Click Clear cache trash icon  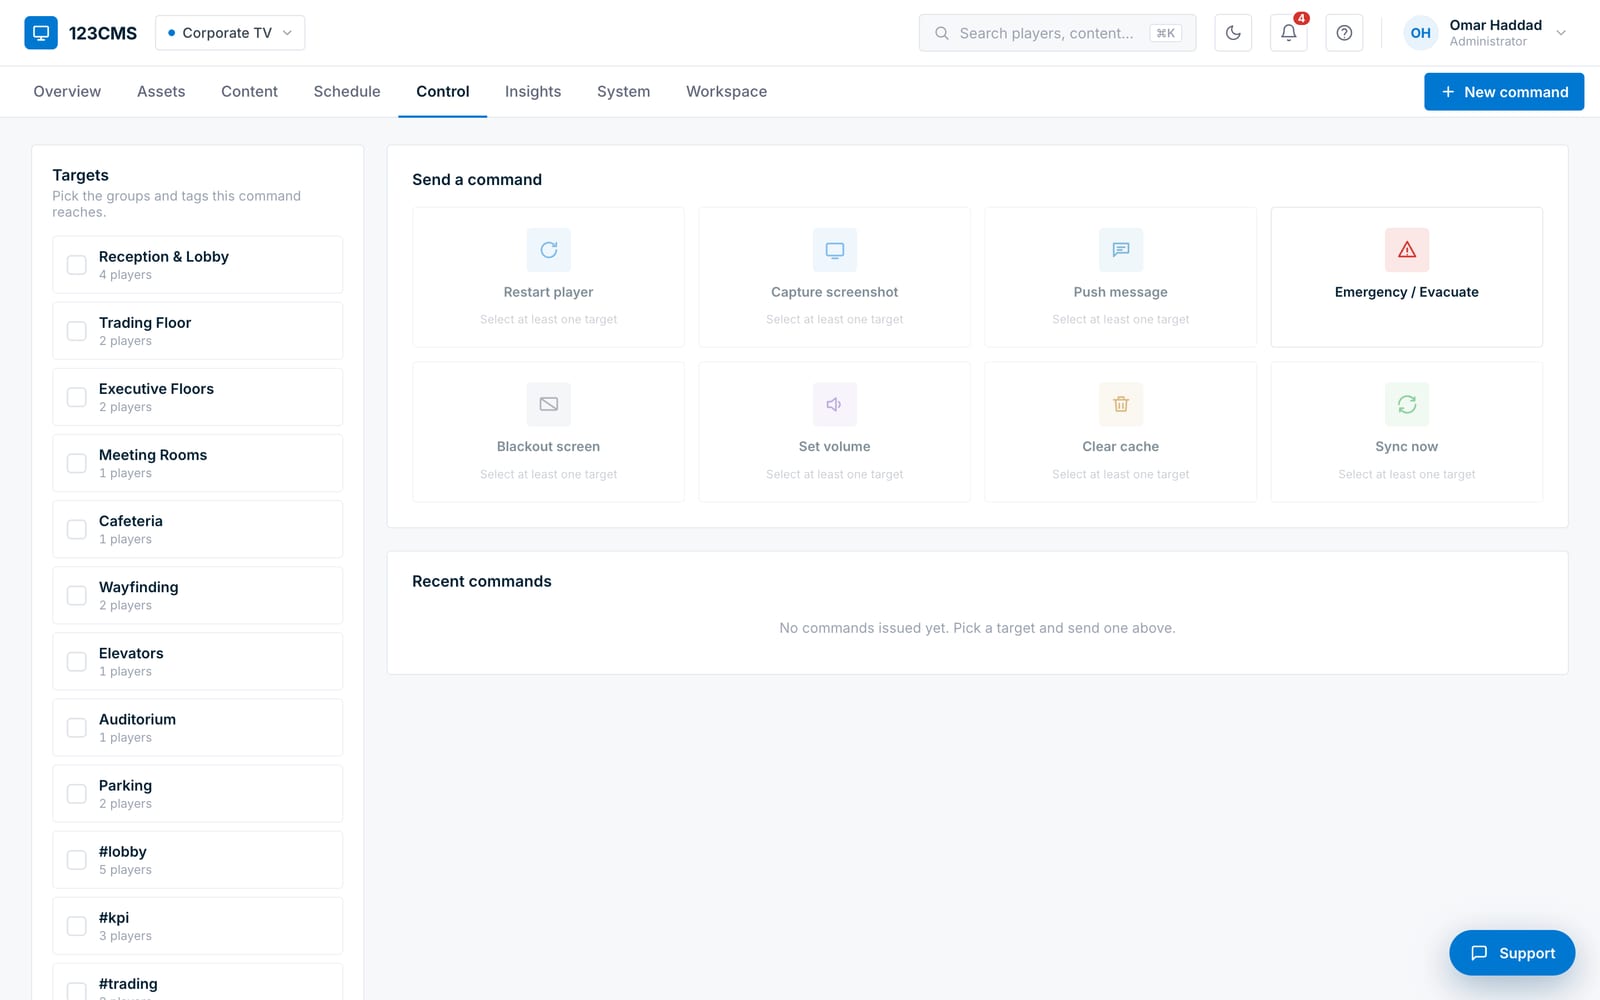point(1121,404)
